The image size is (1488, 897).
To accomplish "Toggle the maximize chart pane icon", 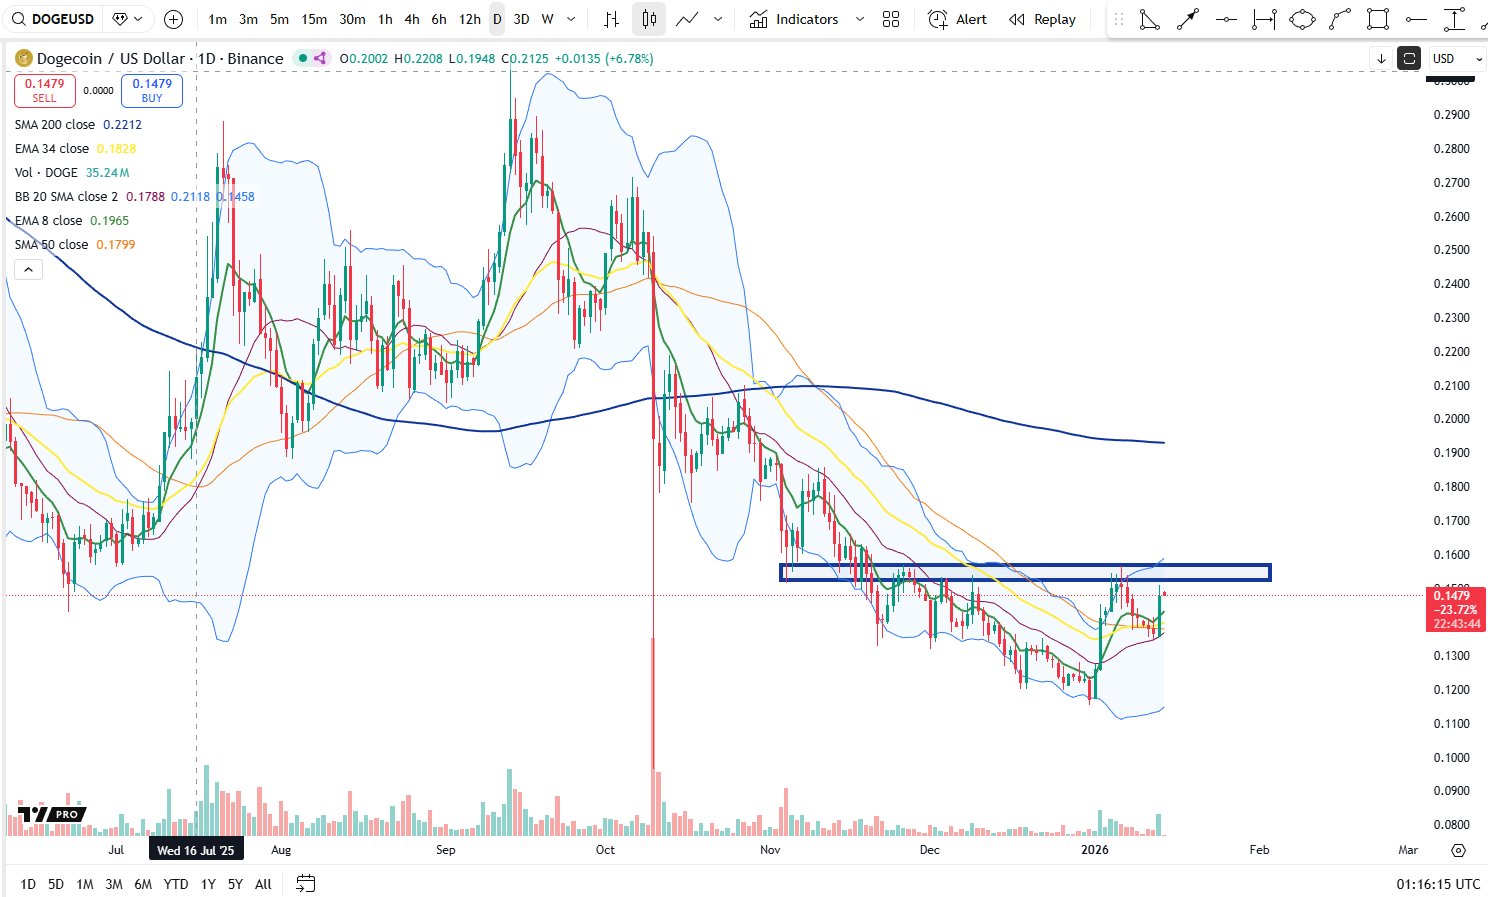I will tap(1409, 59).
